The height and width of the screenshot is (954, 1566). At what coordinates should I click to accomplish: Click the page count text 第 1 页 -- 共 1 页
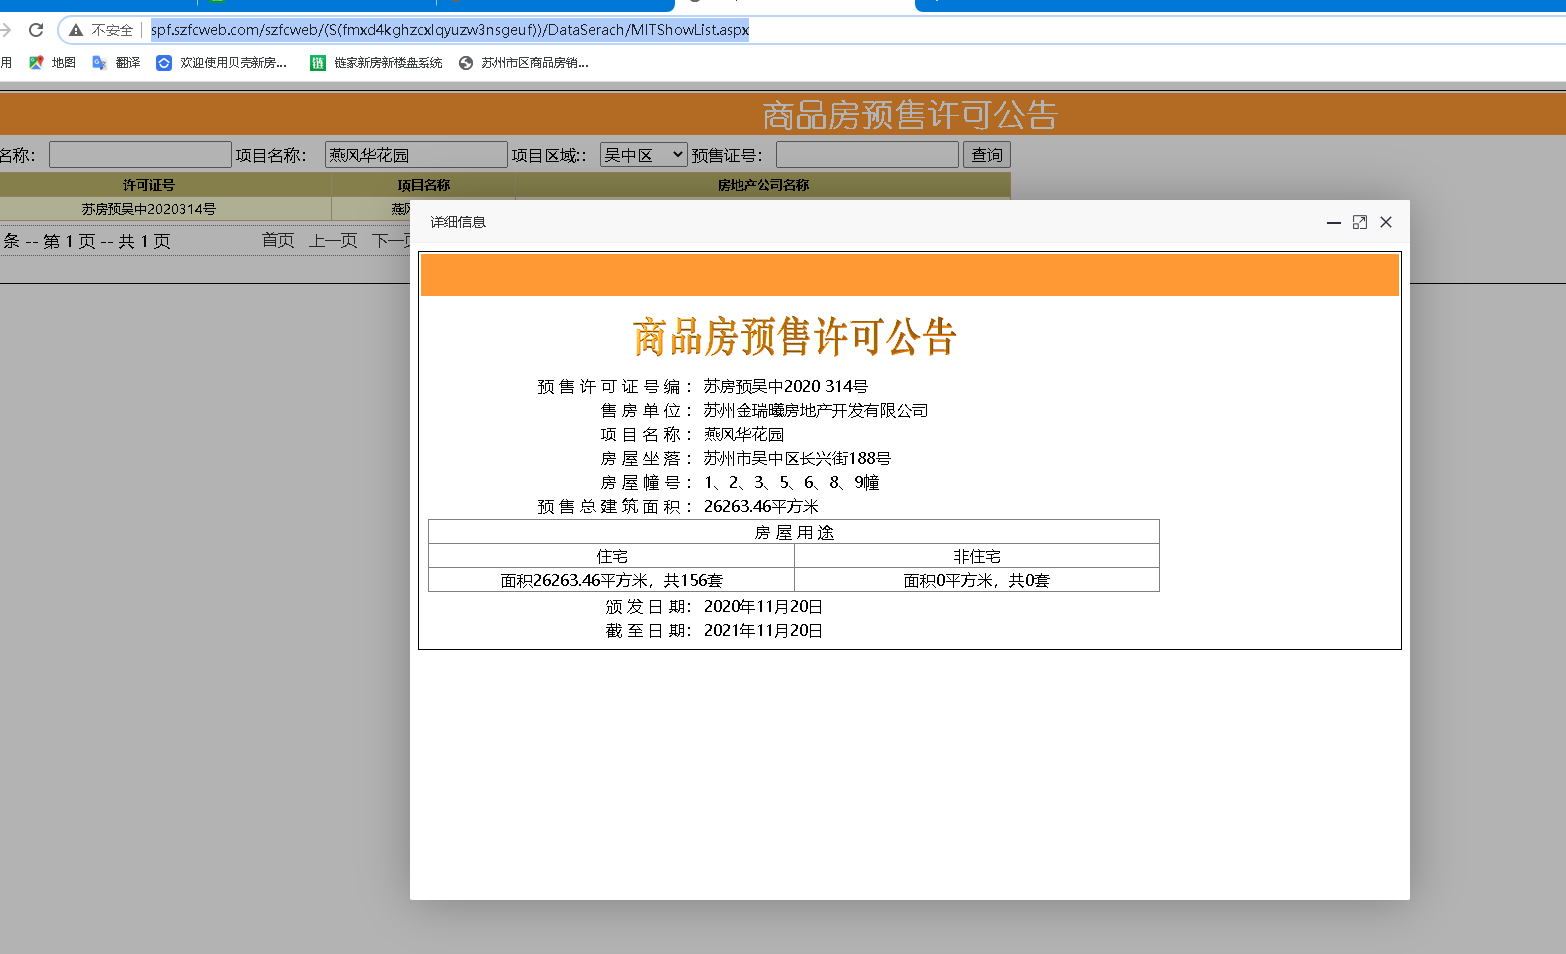point(107,241)
